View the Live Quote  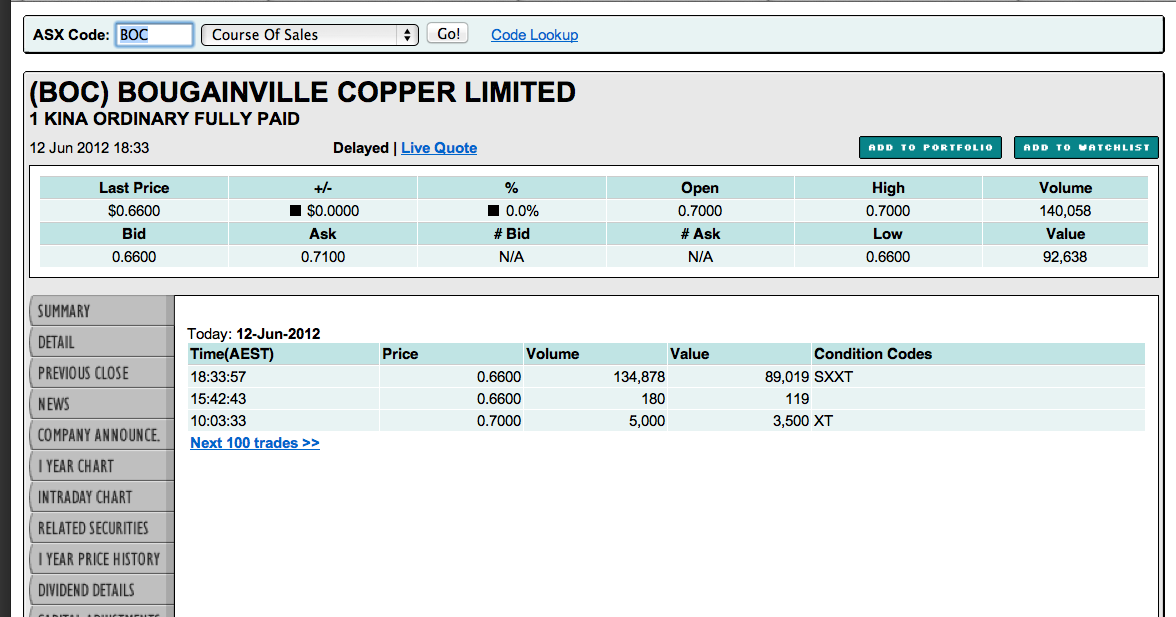point(439,147)
